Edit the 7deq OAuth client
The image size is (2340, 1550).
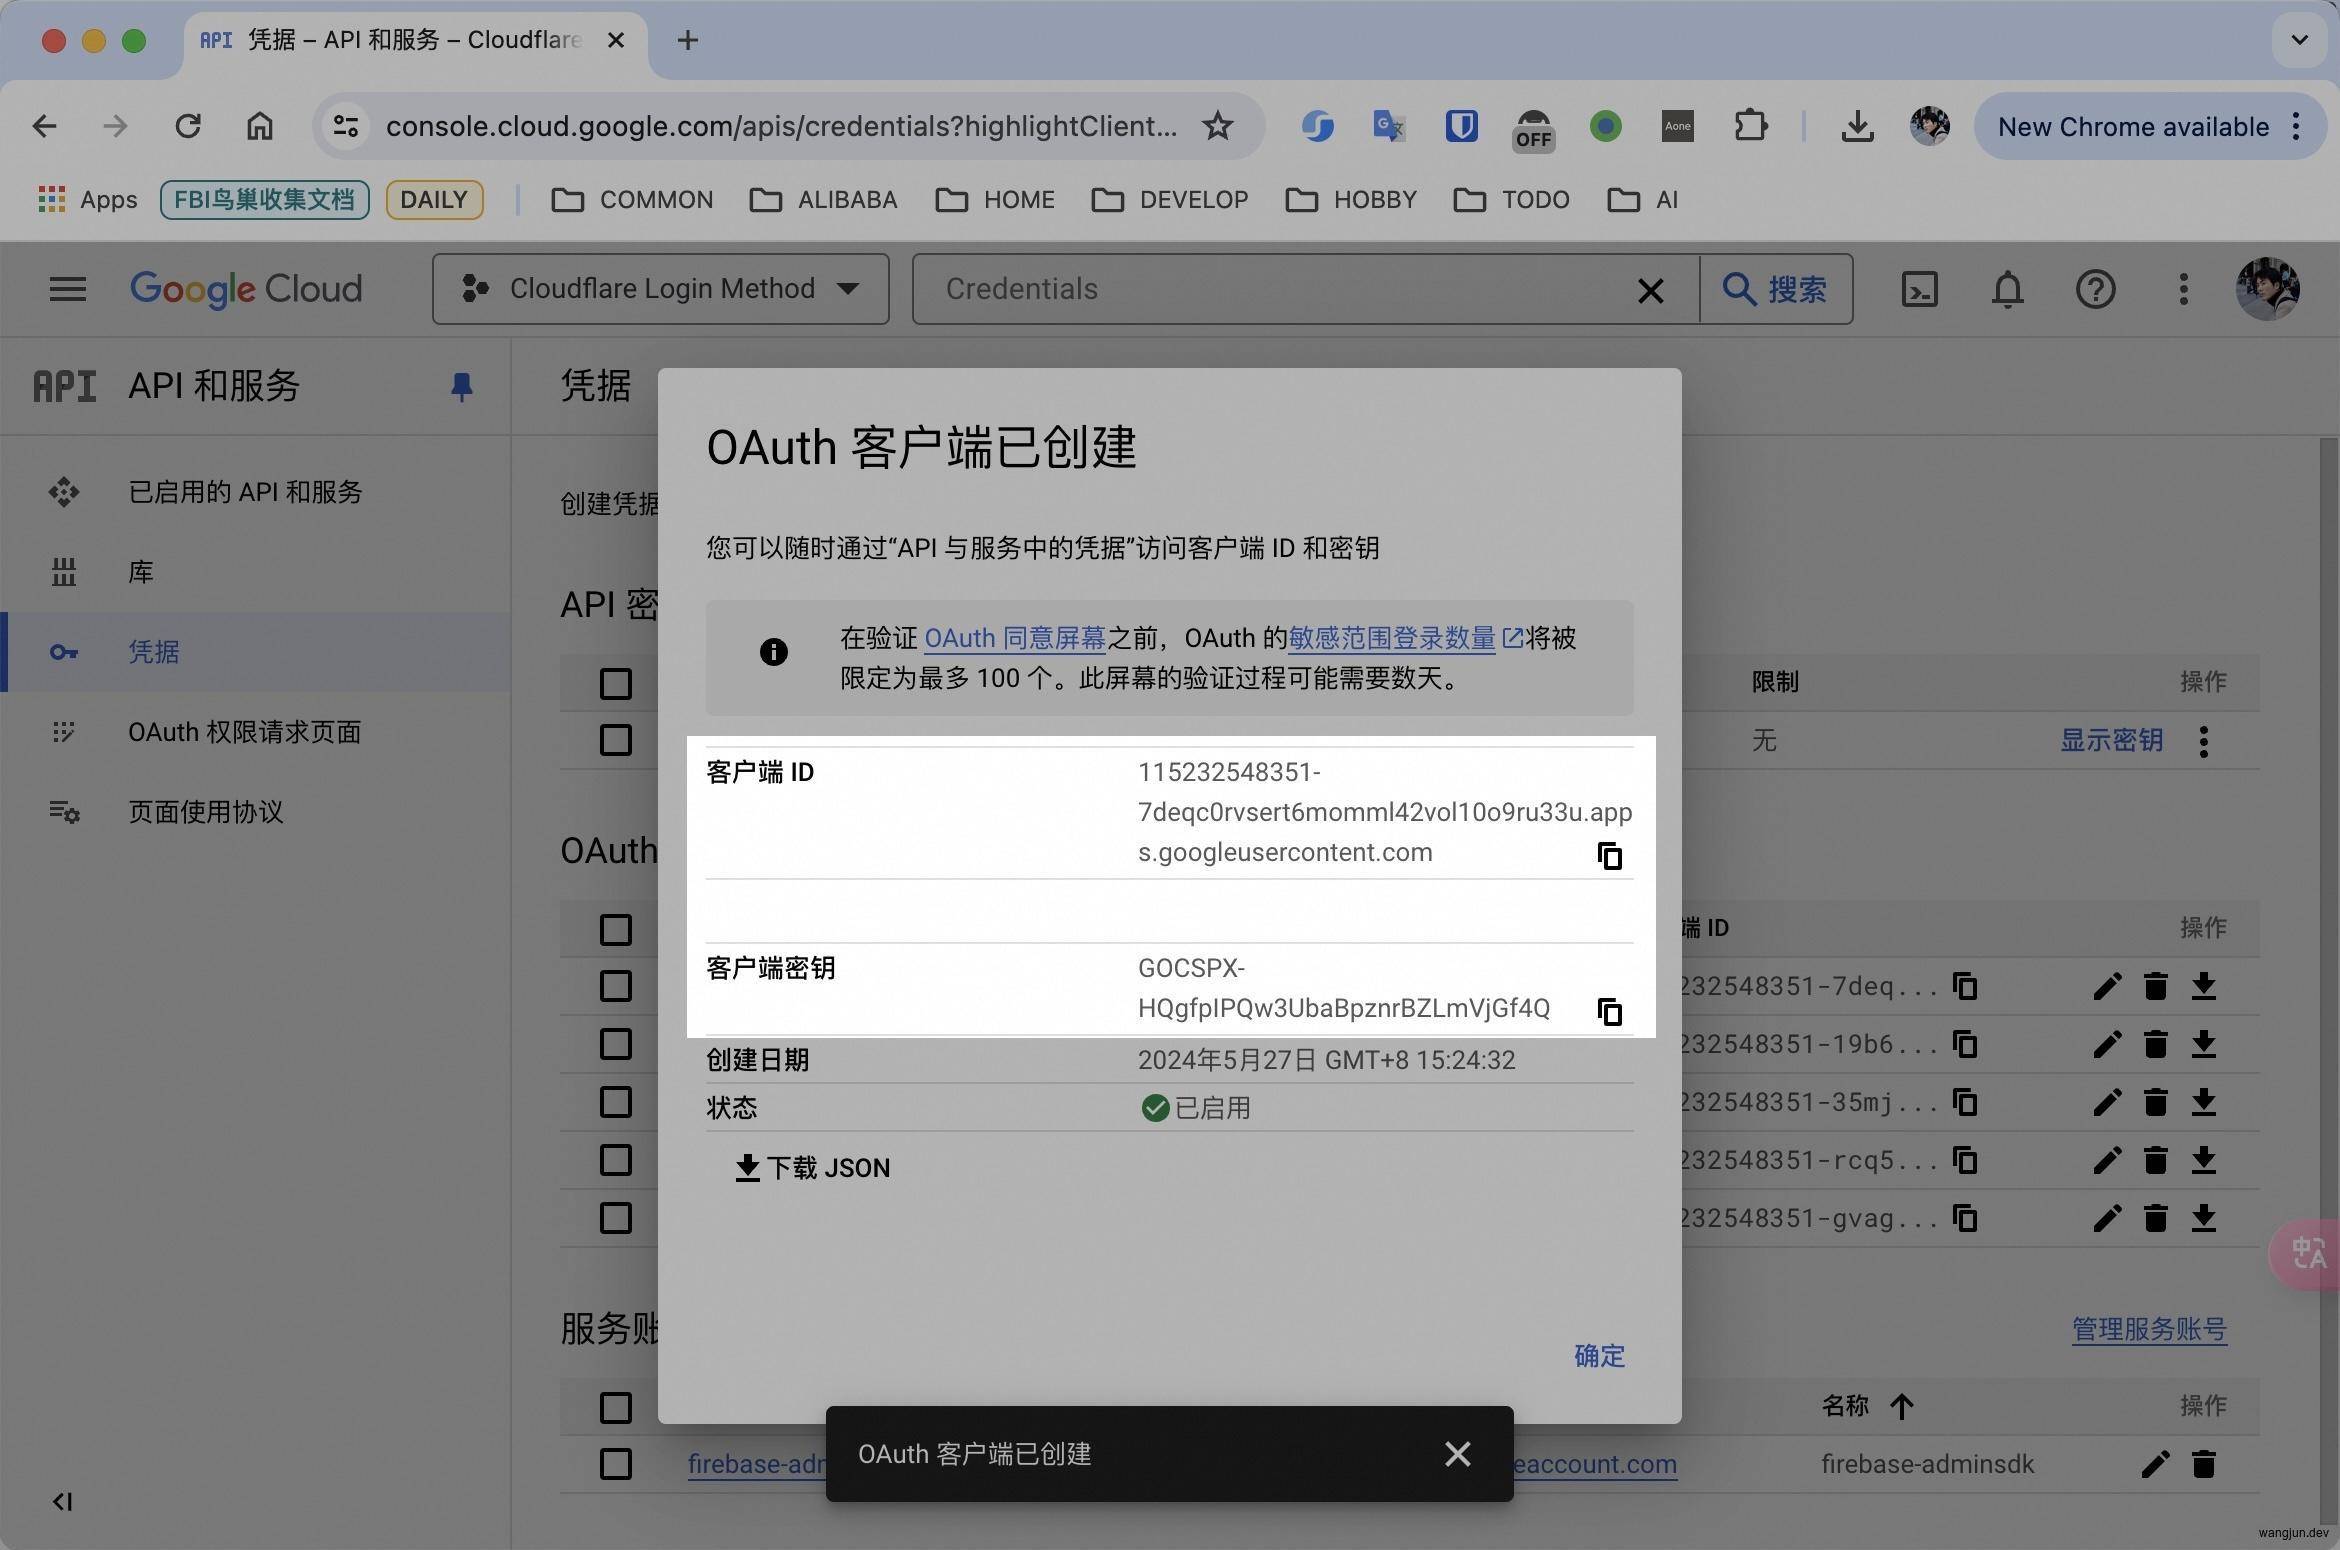[2106, 987]
